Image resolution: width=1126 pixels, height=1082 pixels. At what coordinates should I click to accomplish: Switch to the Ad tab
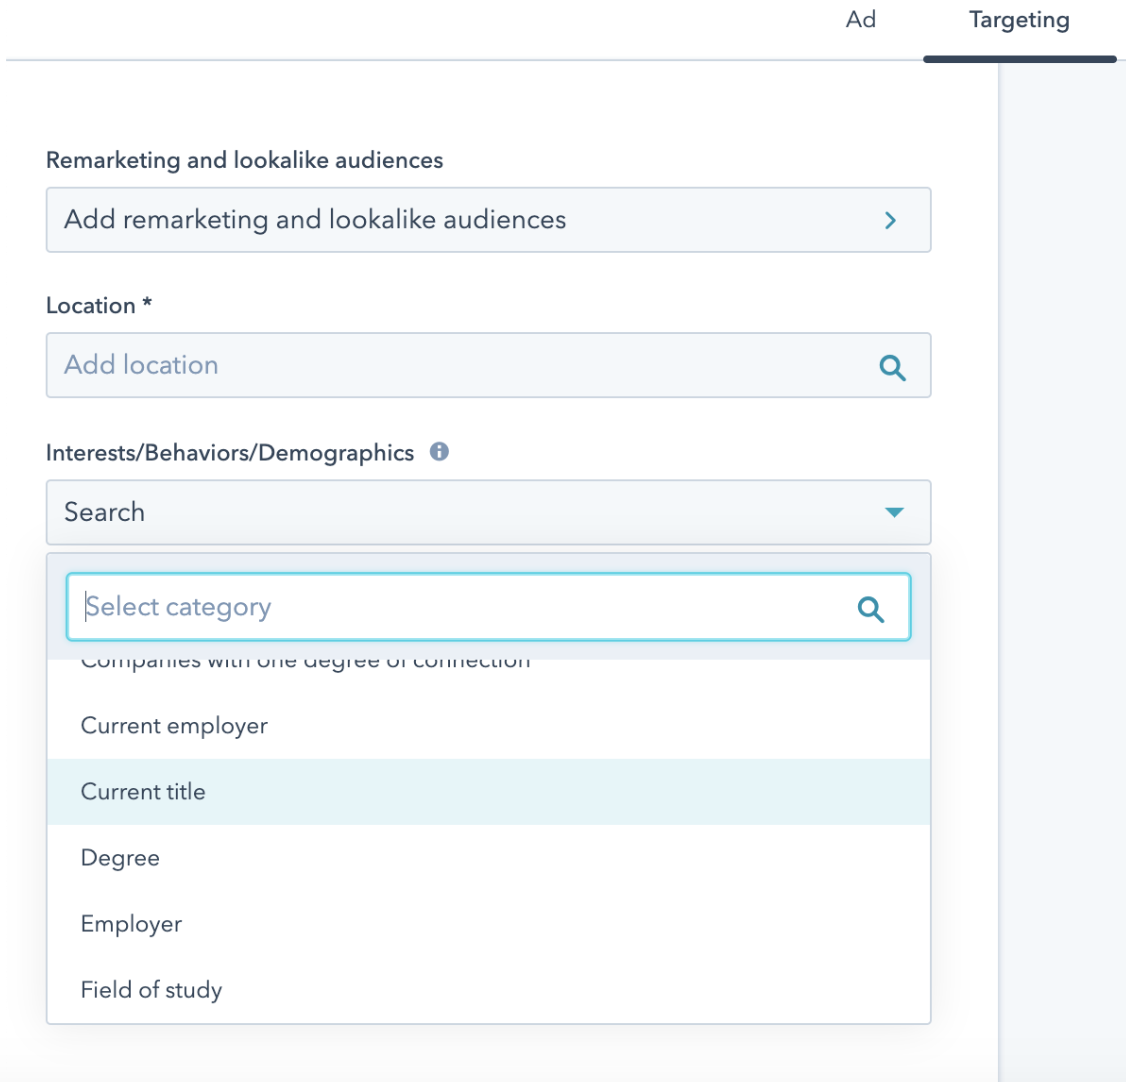pyautogui.click(x=860, y=20)
